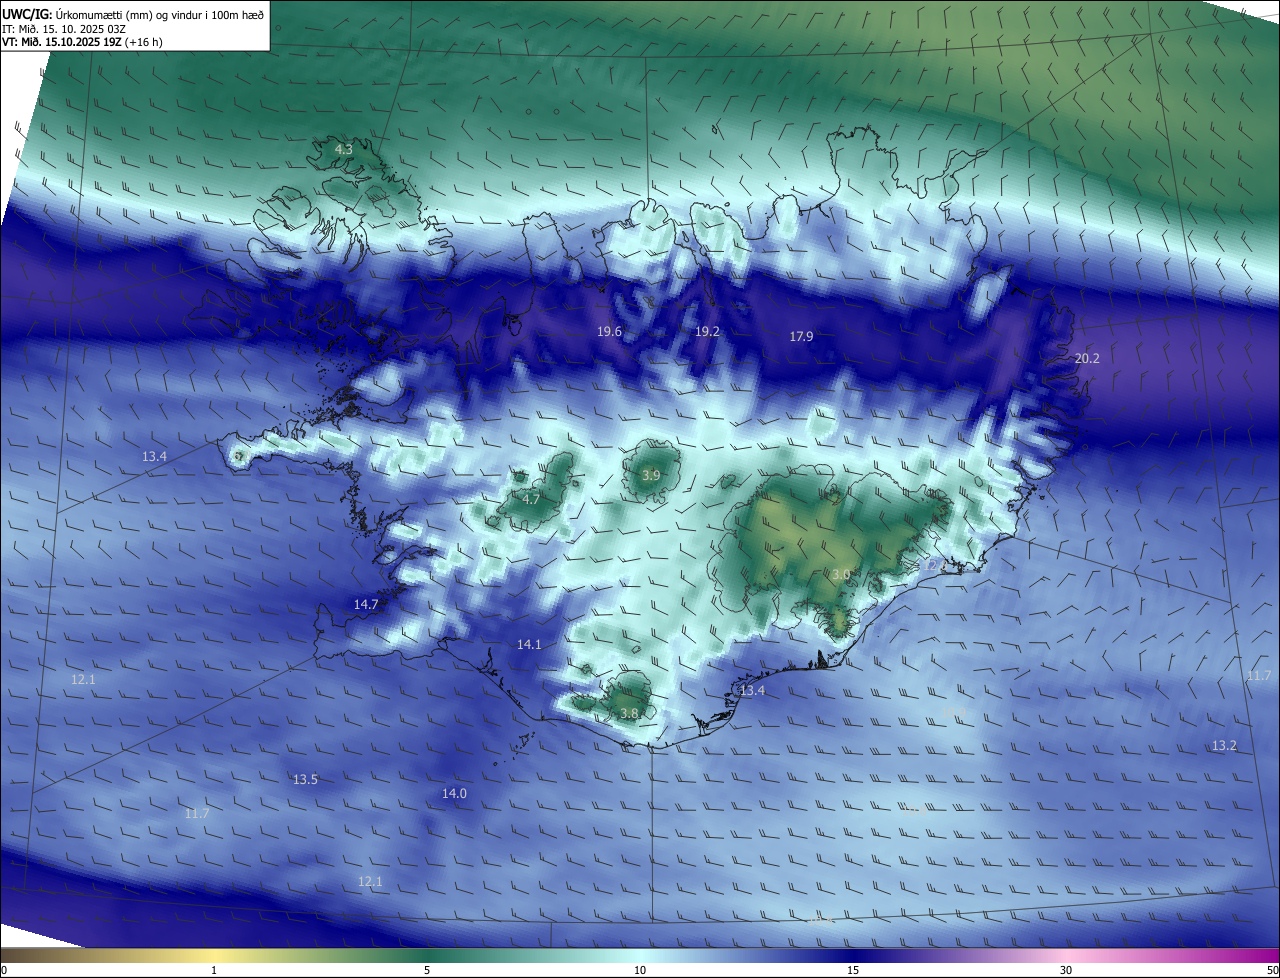Click the 3.9 value on the glacier
Image resolution: width=1280 pixels, height=978 pixels.
click(x=650, y=475)
